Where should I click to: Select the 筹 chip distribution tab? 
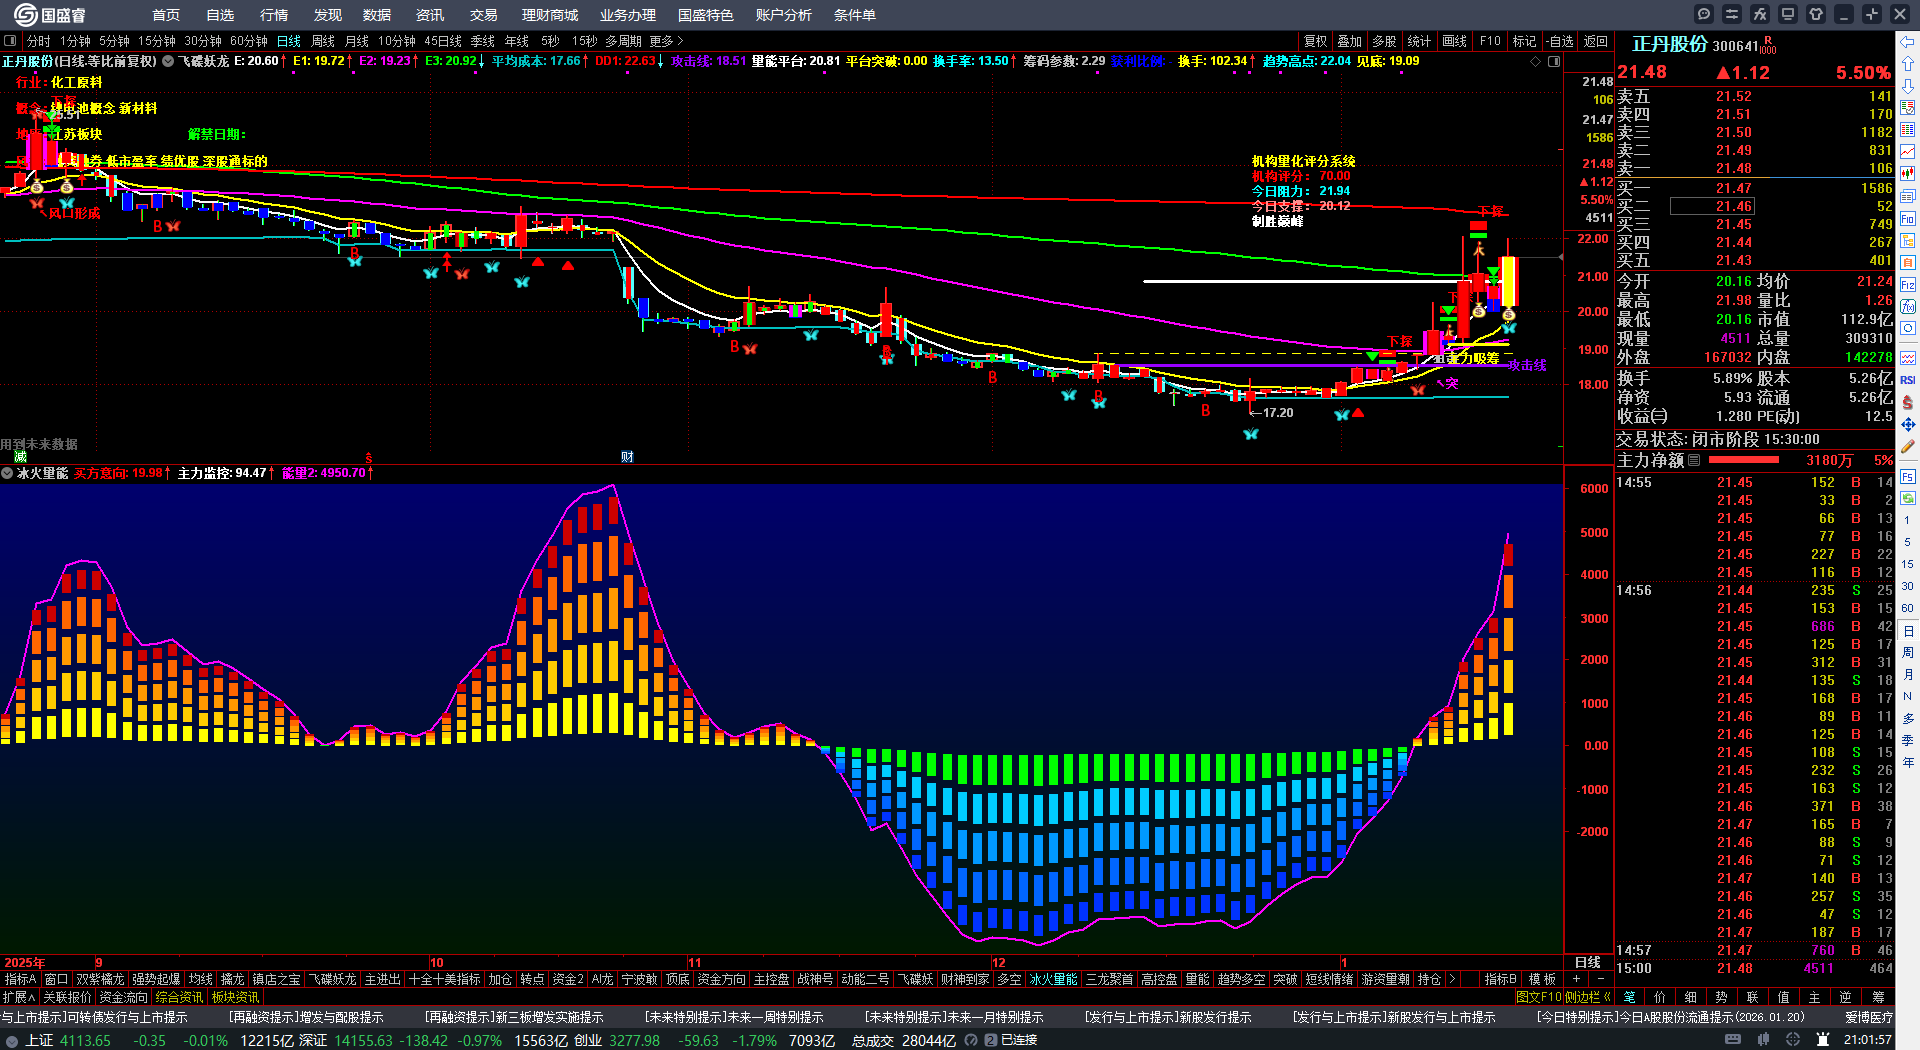pos(1878,997)
